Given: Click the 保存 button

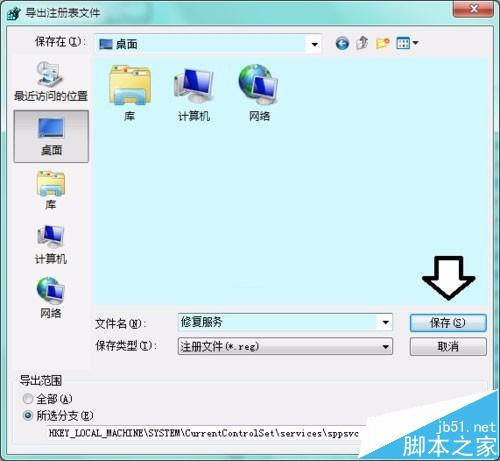Looking at the screenshot, I should (x=448, y=323).
